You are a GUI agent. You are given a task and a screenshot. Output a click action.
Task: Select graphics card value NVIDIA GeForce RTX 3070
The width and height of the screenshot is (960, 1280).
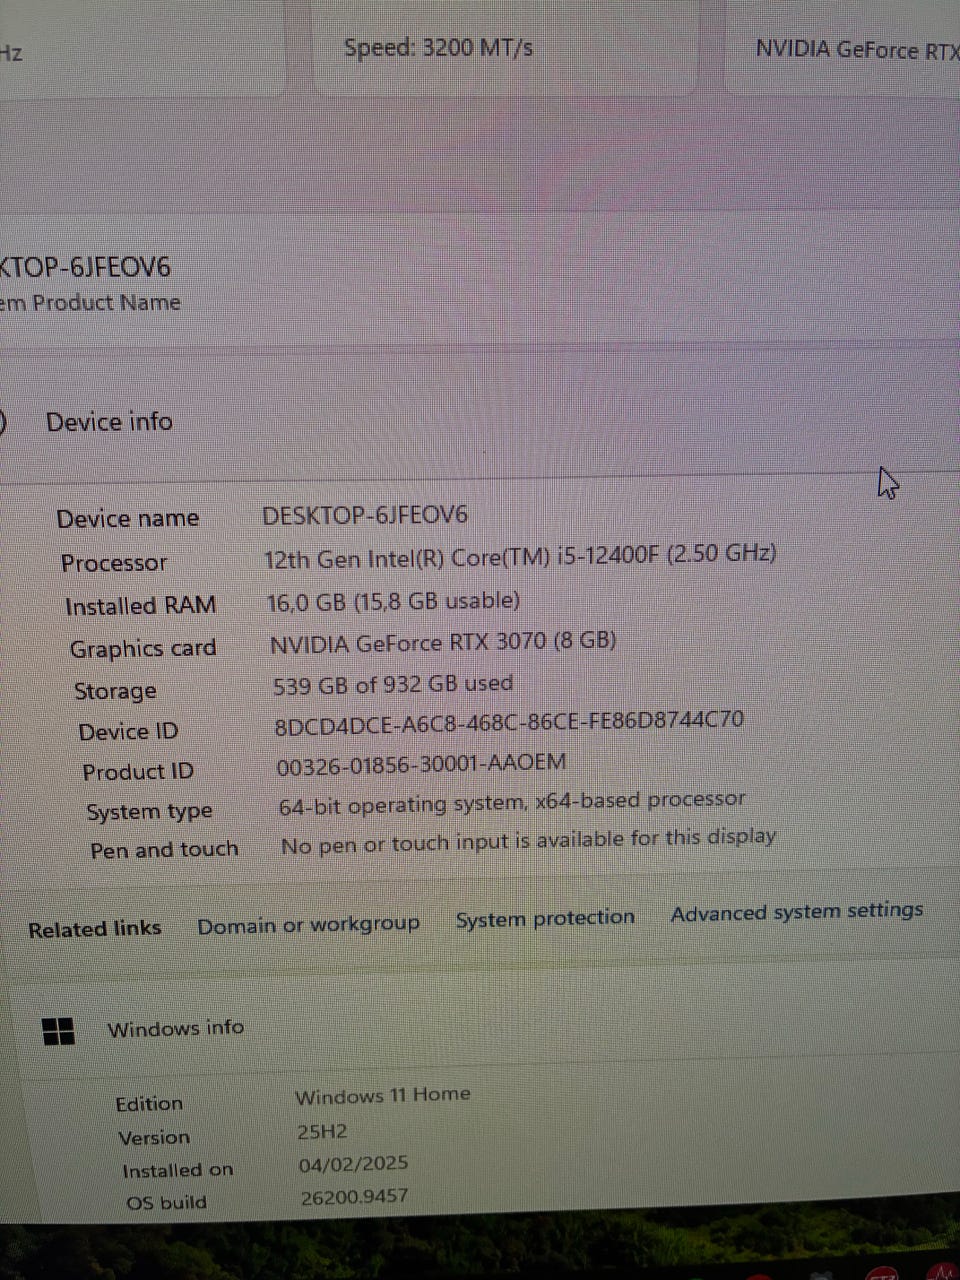coord(443,642)
